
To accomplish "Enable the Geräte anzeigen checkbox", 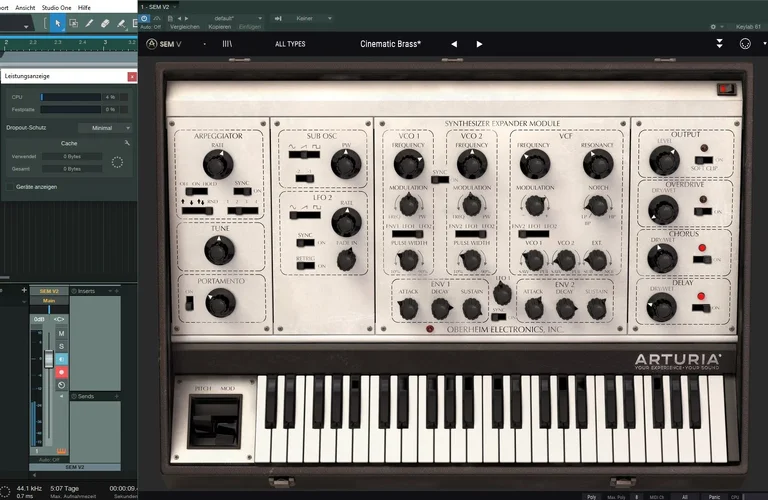I will click(x=10, y=187).
